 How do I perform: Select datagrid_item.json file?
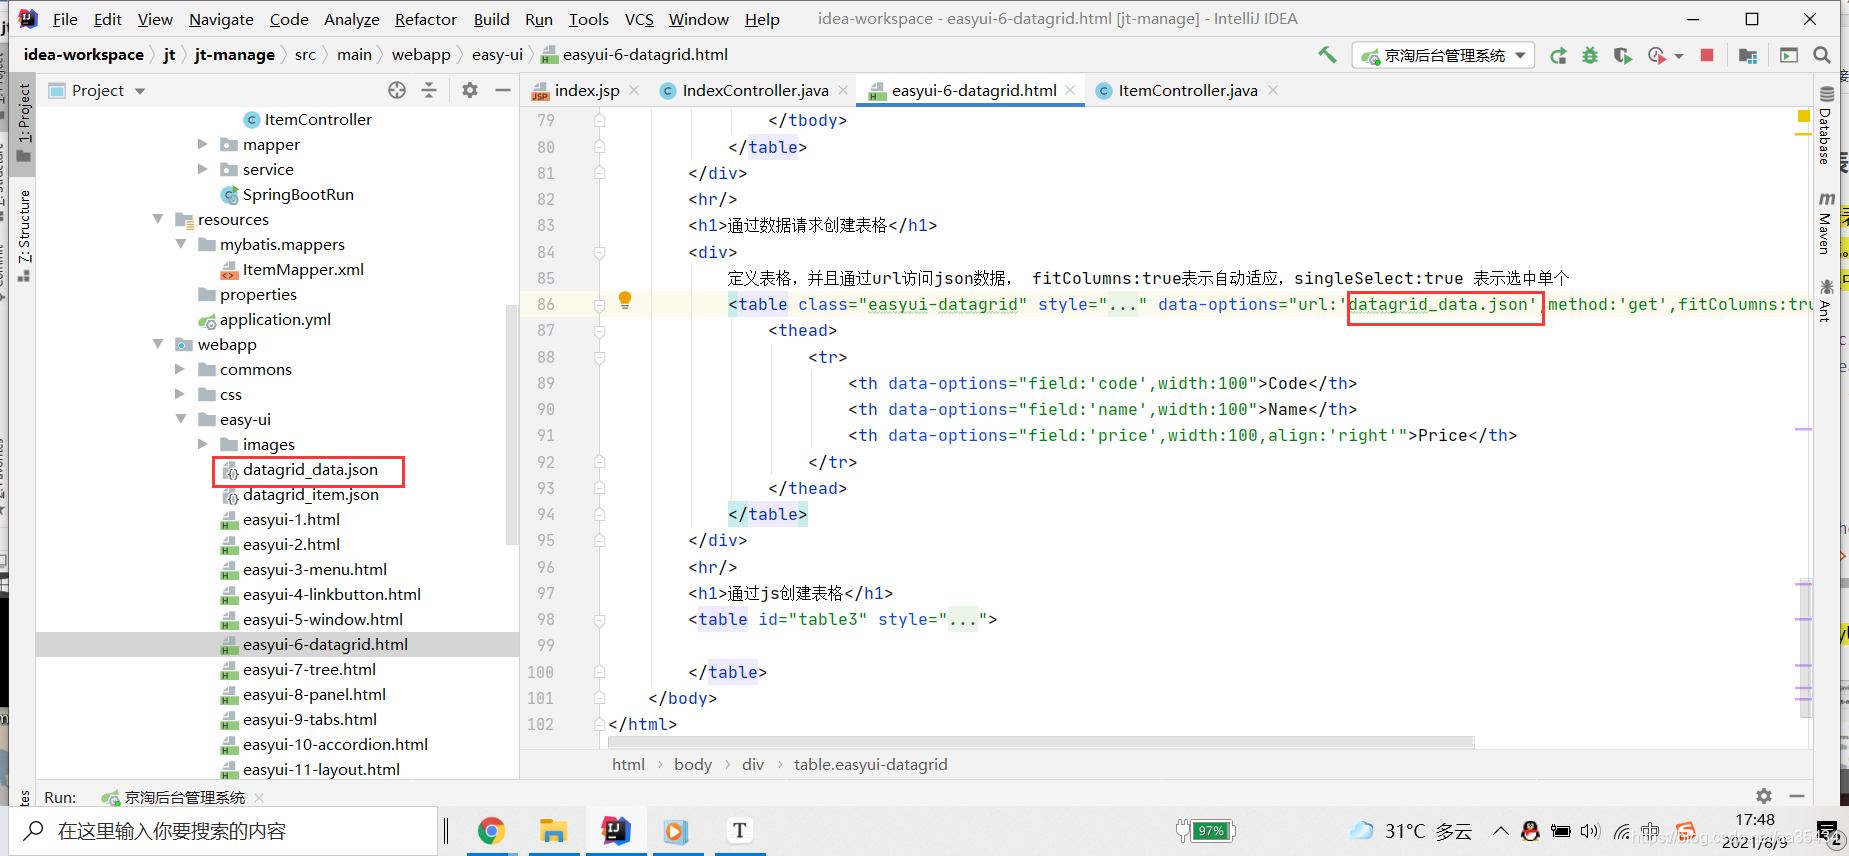[310, 494]
